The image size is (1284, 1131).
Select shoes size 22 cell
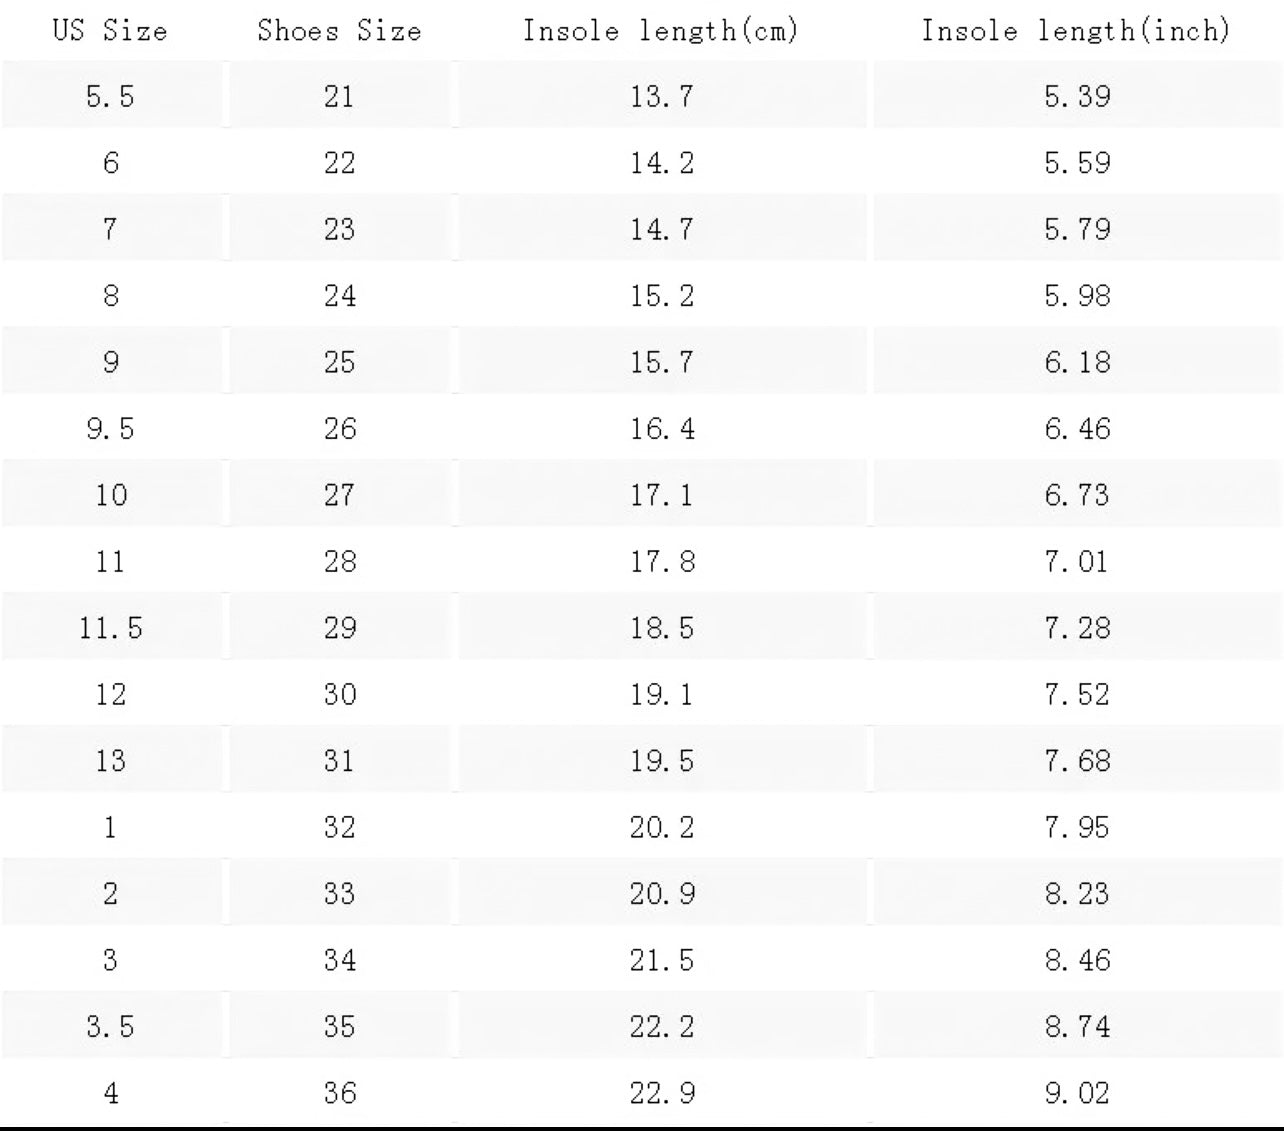click(339, 163)
